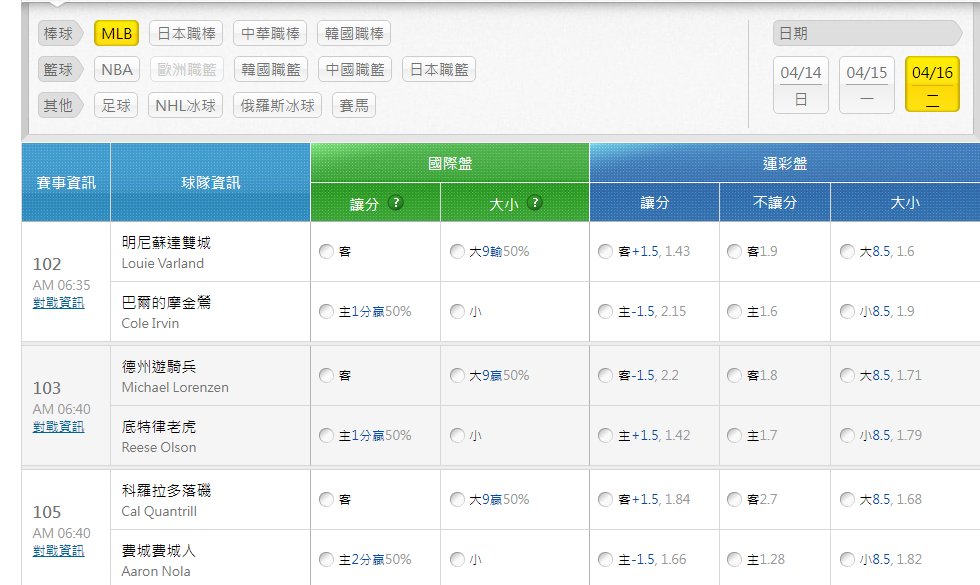Open the 讓分 help question-mark icon
This screenshot has height=585, width=980.
395,202
